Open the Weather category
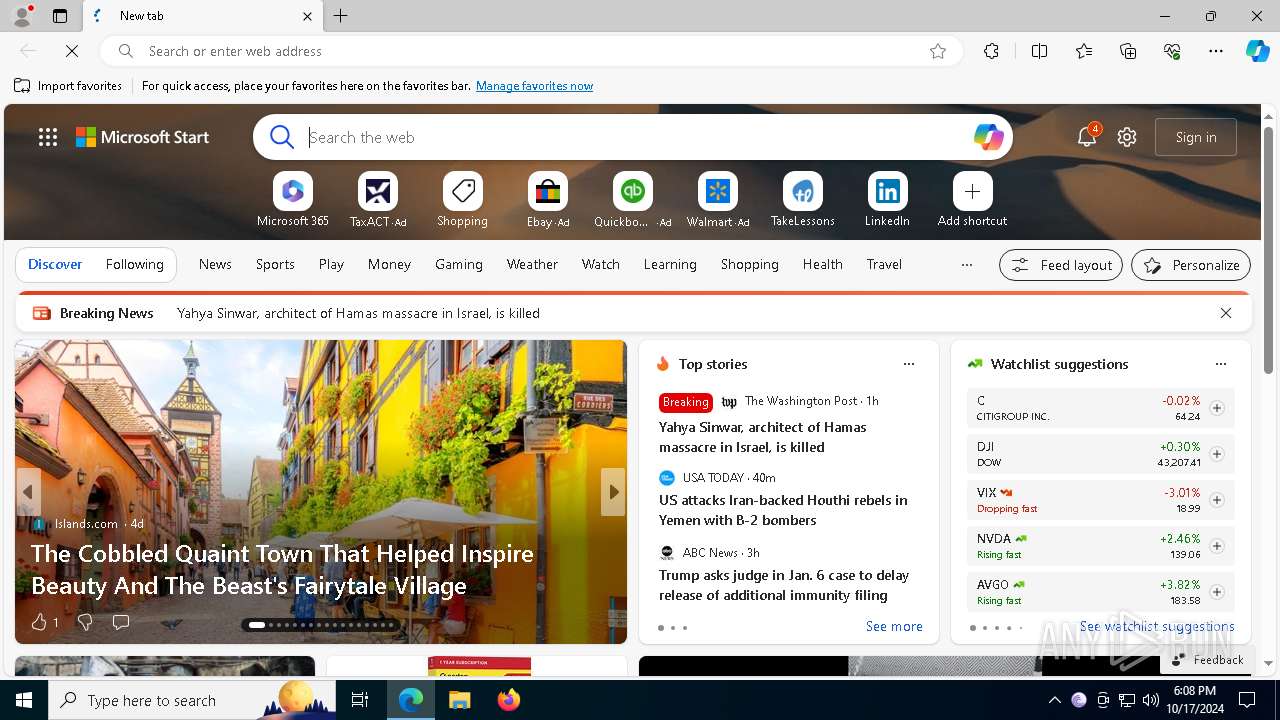The height and width of the screenshot is (720, 1280). click(x=532, y=265)
